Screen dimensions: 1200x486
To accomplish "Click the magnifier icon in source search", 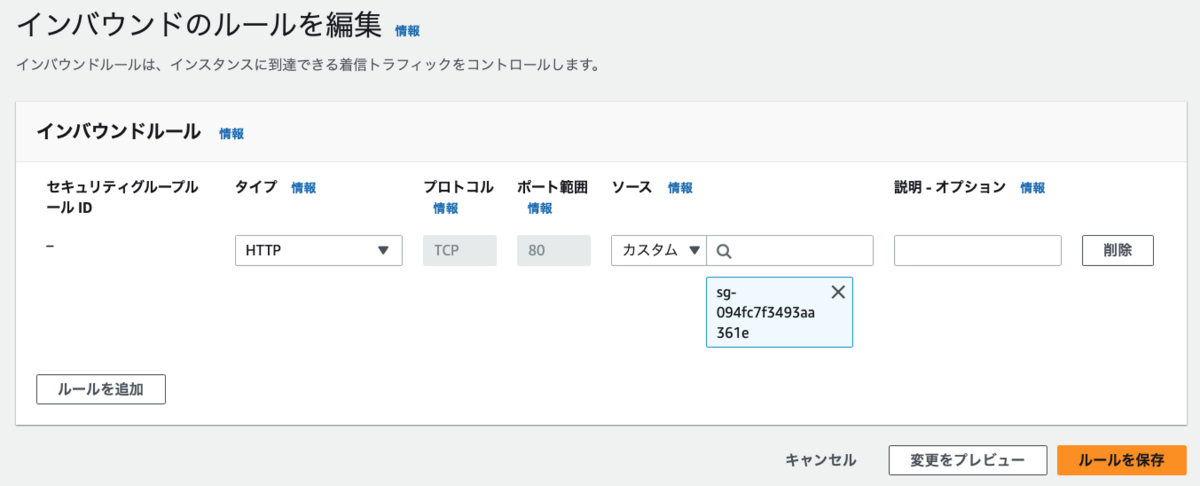I will click(724, 251).
